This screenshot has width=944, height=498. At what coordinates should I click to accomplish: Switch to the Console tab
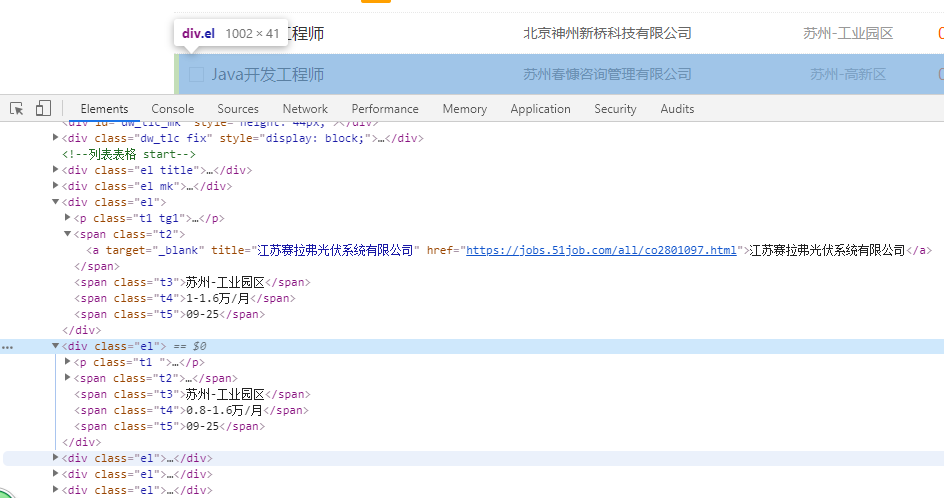click(173, 109)
